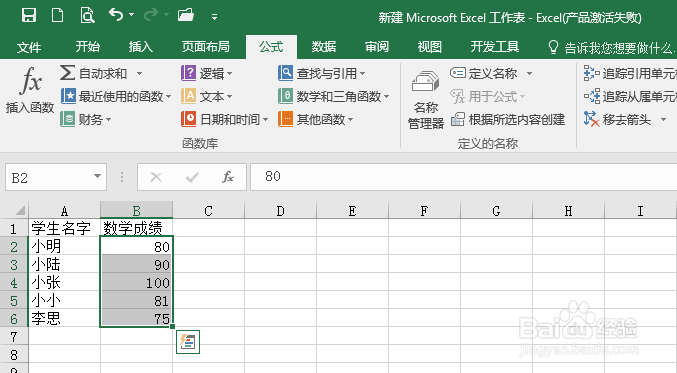Click the 用于公式 button
This screenshot has width=677, height=373.
click(x=487, y=96)
